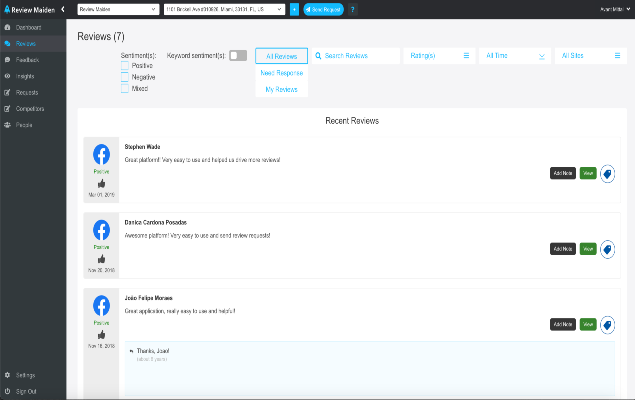Click the thumbs up icon on Stephen Wade's review
The image size is (635, 400).
[x=101, y=184]
